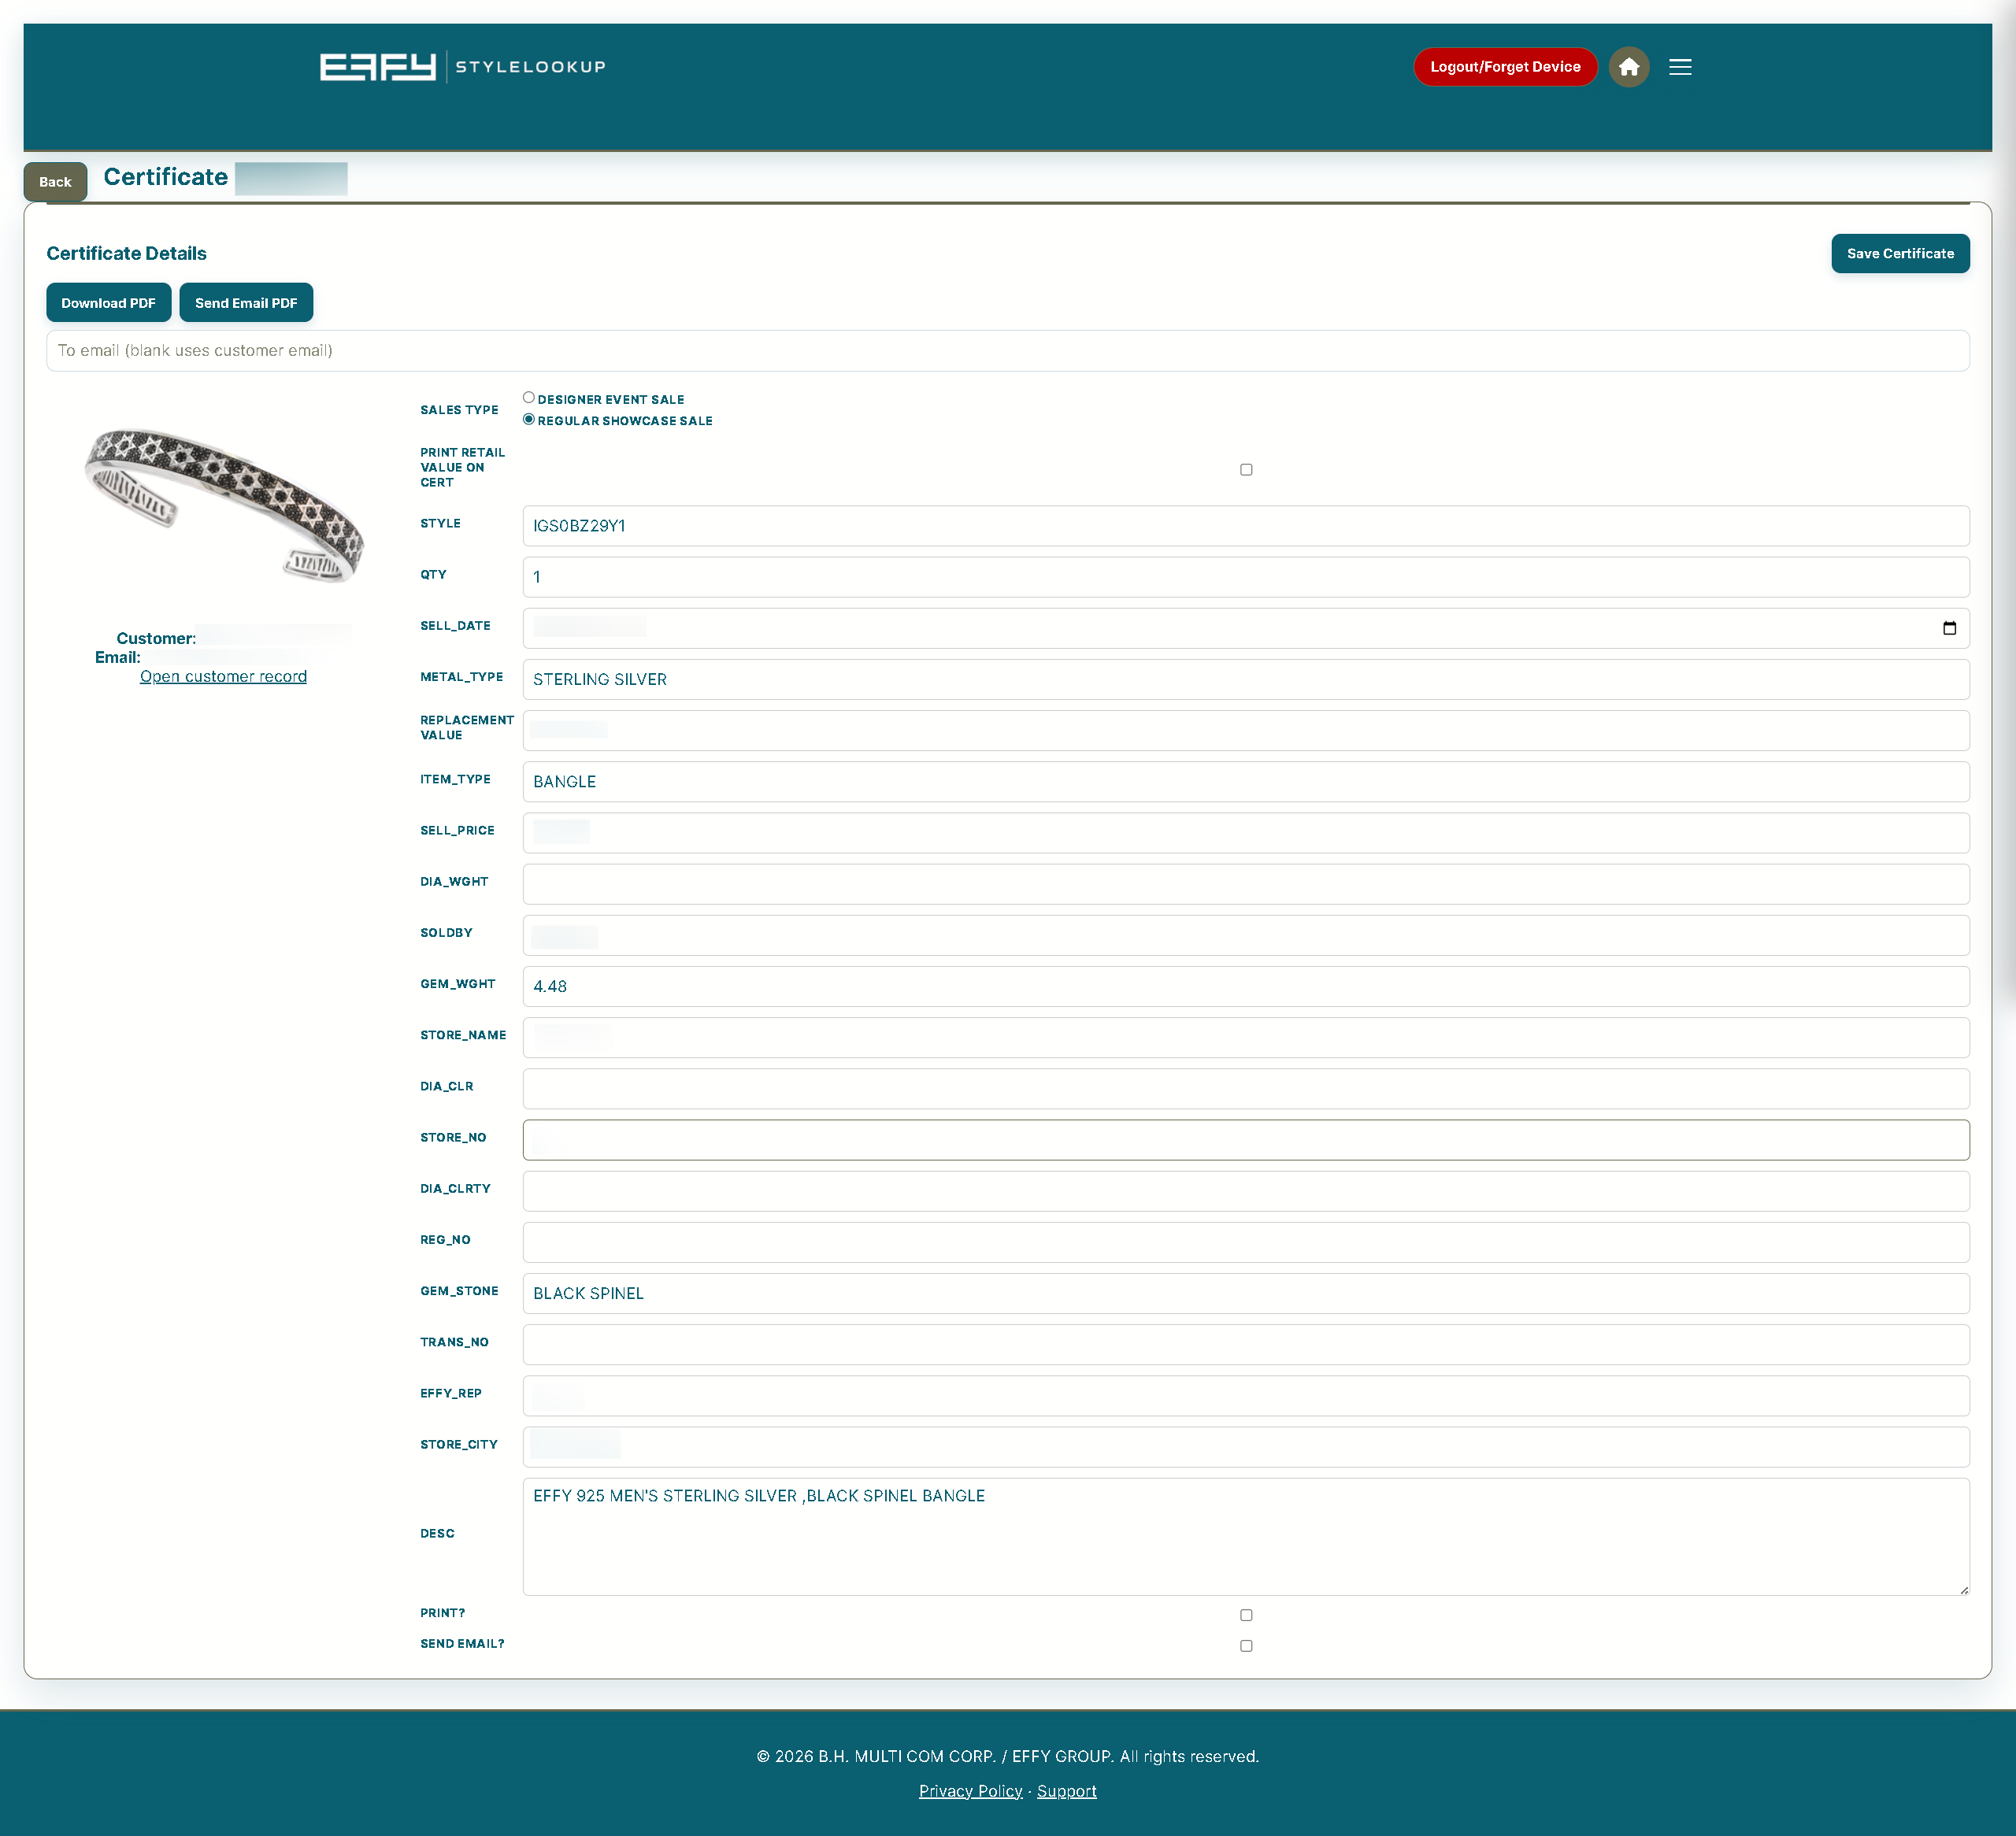Screen dimensions: 2016x1836
Task: Click GEM_WGHT field showing 4.48
Action: tap(1246, 986)
